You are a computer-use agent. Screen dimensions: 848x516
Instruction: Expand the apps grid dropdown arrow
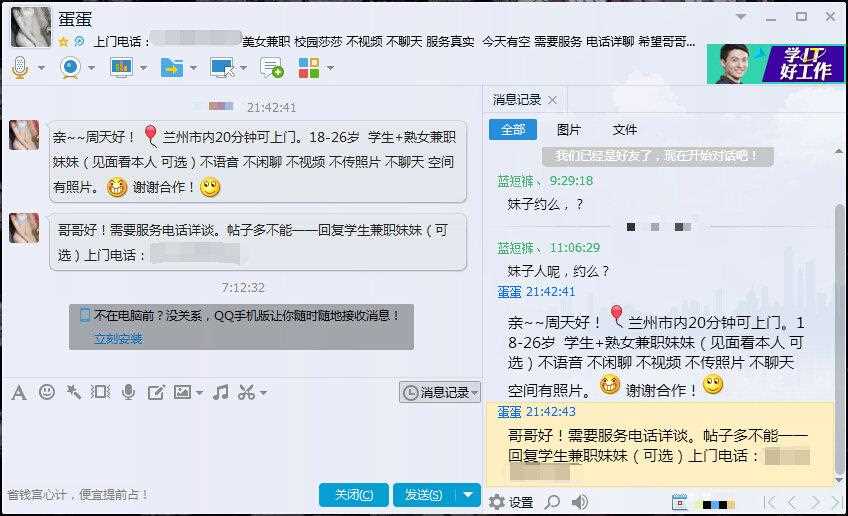(x=330, y=68)
